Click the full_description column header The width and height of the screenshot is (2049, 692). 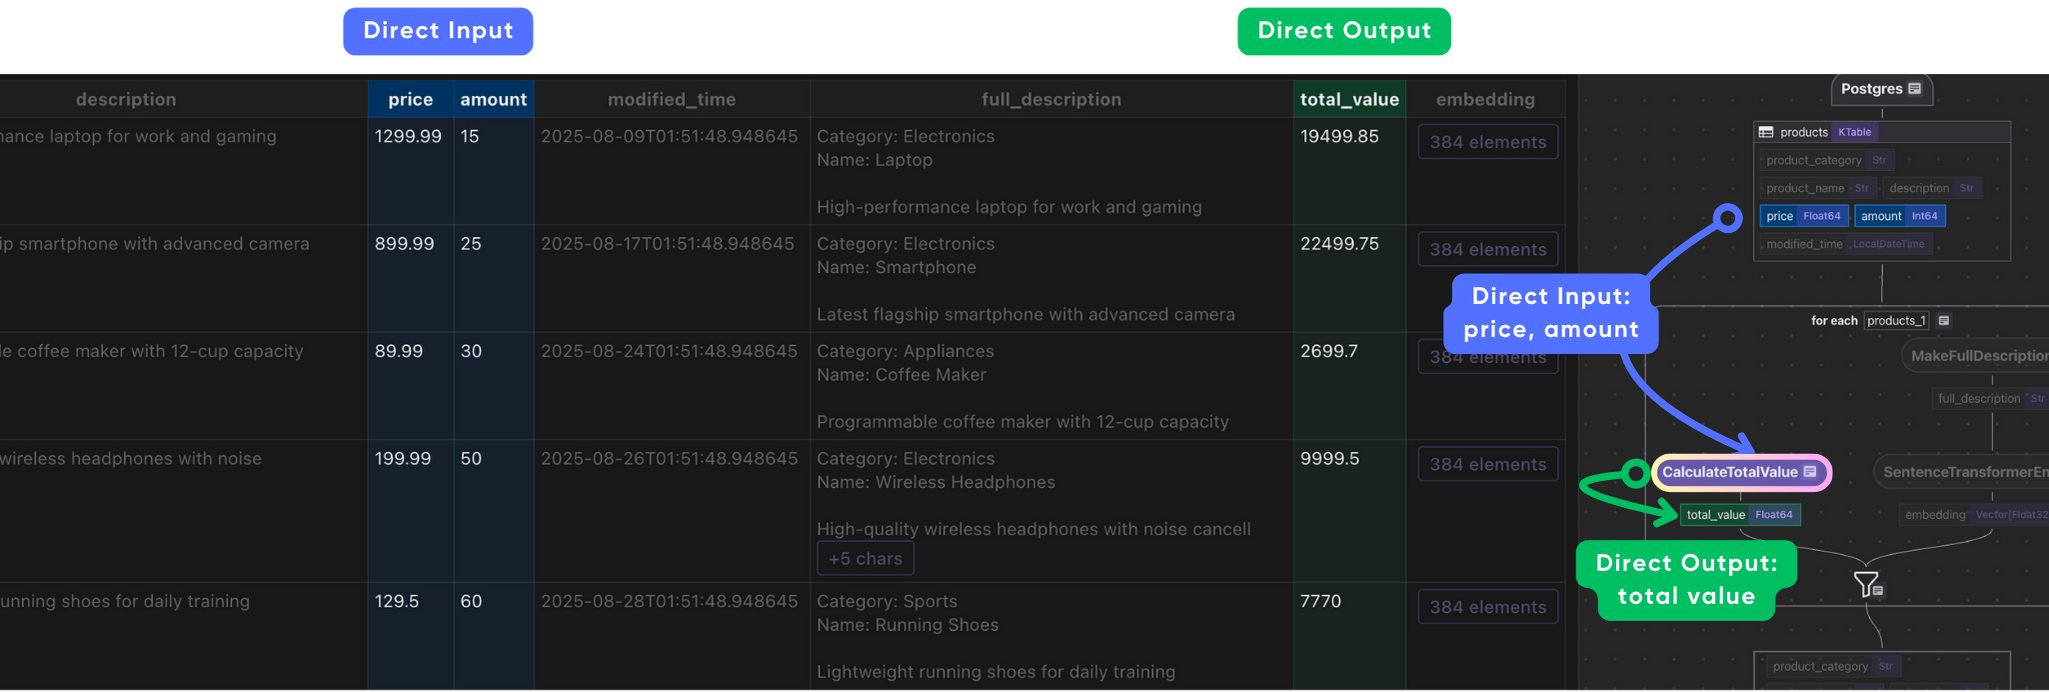point(1051,99)
